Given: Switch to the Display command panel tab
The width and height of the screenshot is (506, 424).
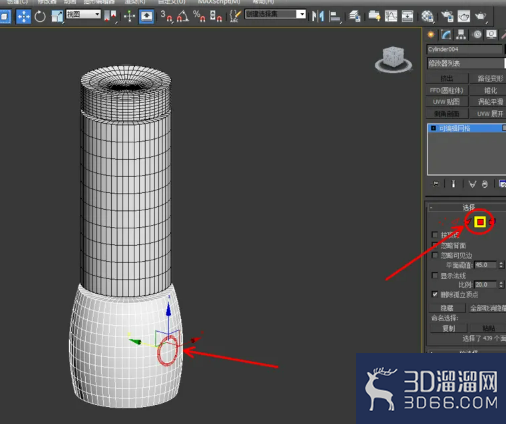Looking at the screenshot, I should (x=491, y=34).
